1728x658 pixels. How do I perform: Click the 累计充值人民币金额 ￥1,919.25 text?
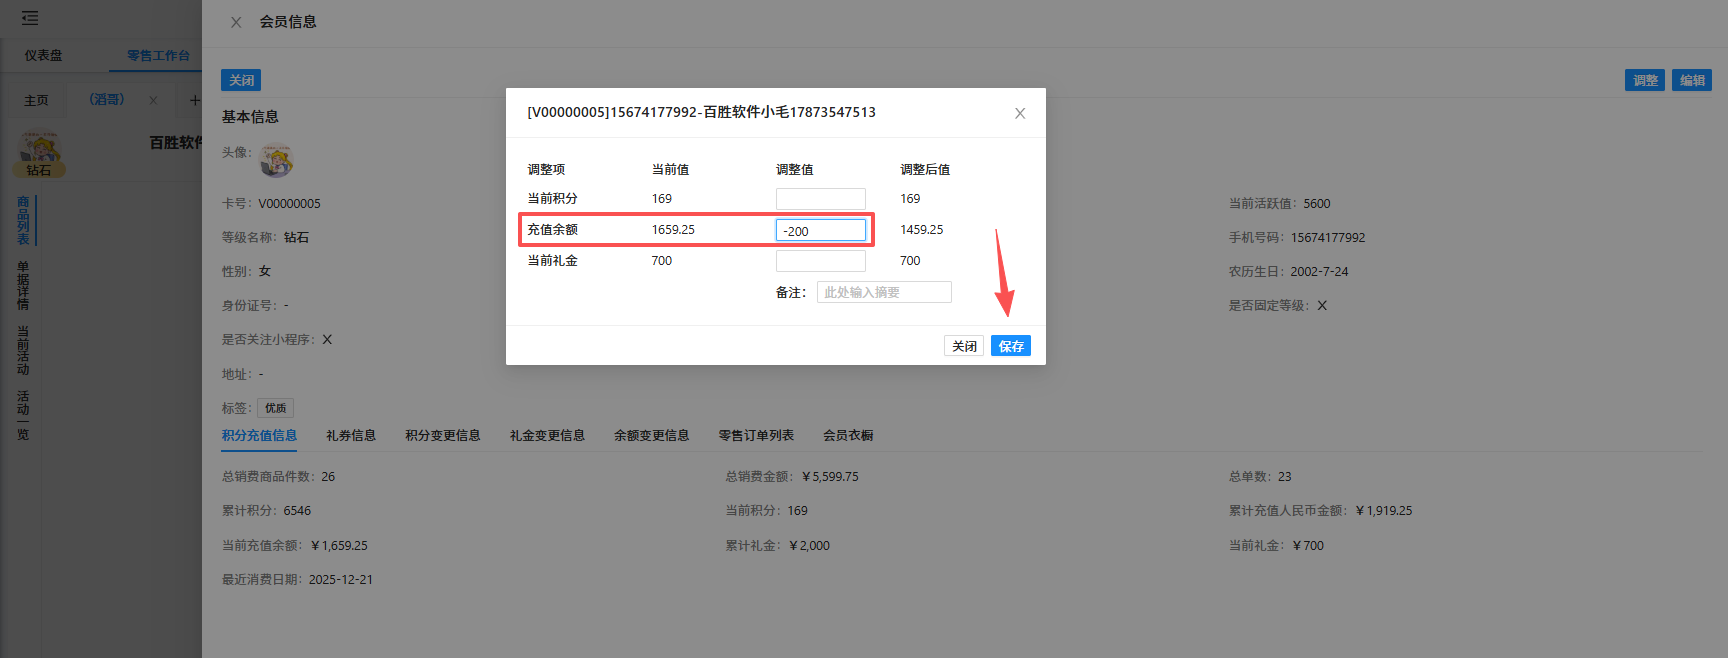pyautogui.click(x=1320, y=511)
